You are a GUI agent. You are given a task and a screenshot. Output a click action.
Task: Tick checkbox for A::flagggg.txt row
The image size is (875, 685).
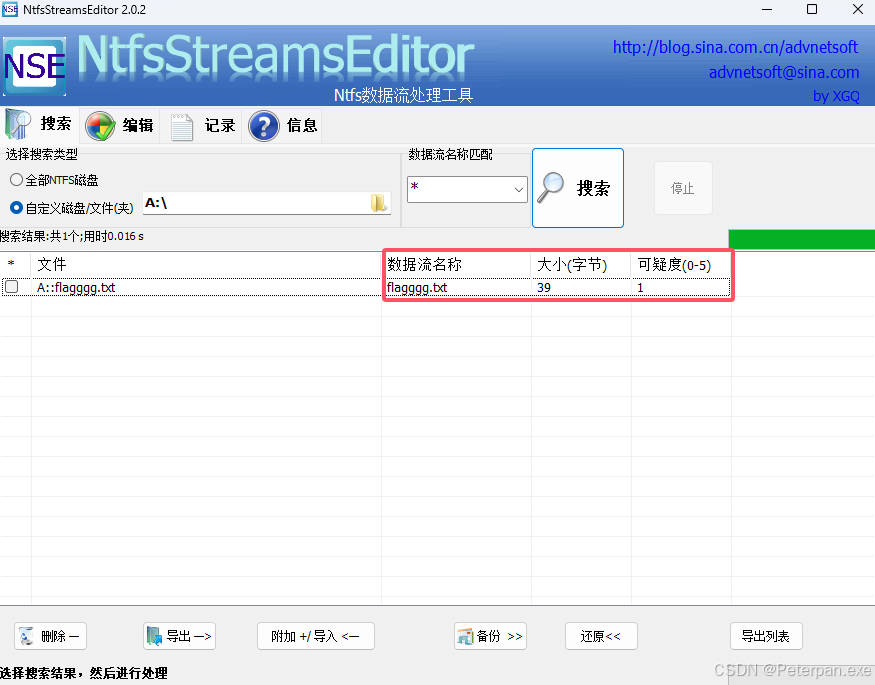[x=12, y=287]
